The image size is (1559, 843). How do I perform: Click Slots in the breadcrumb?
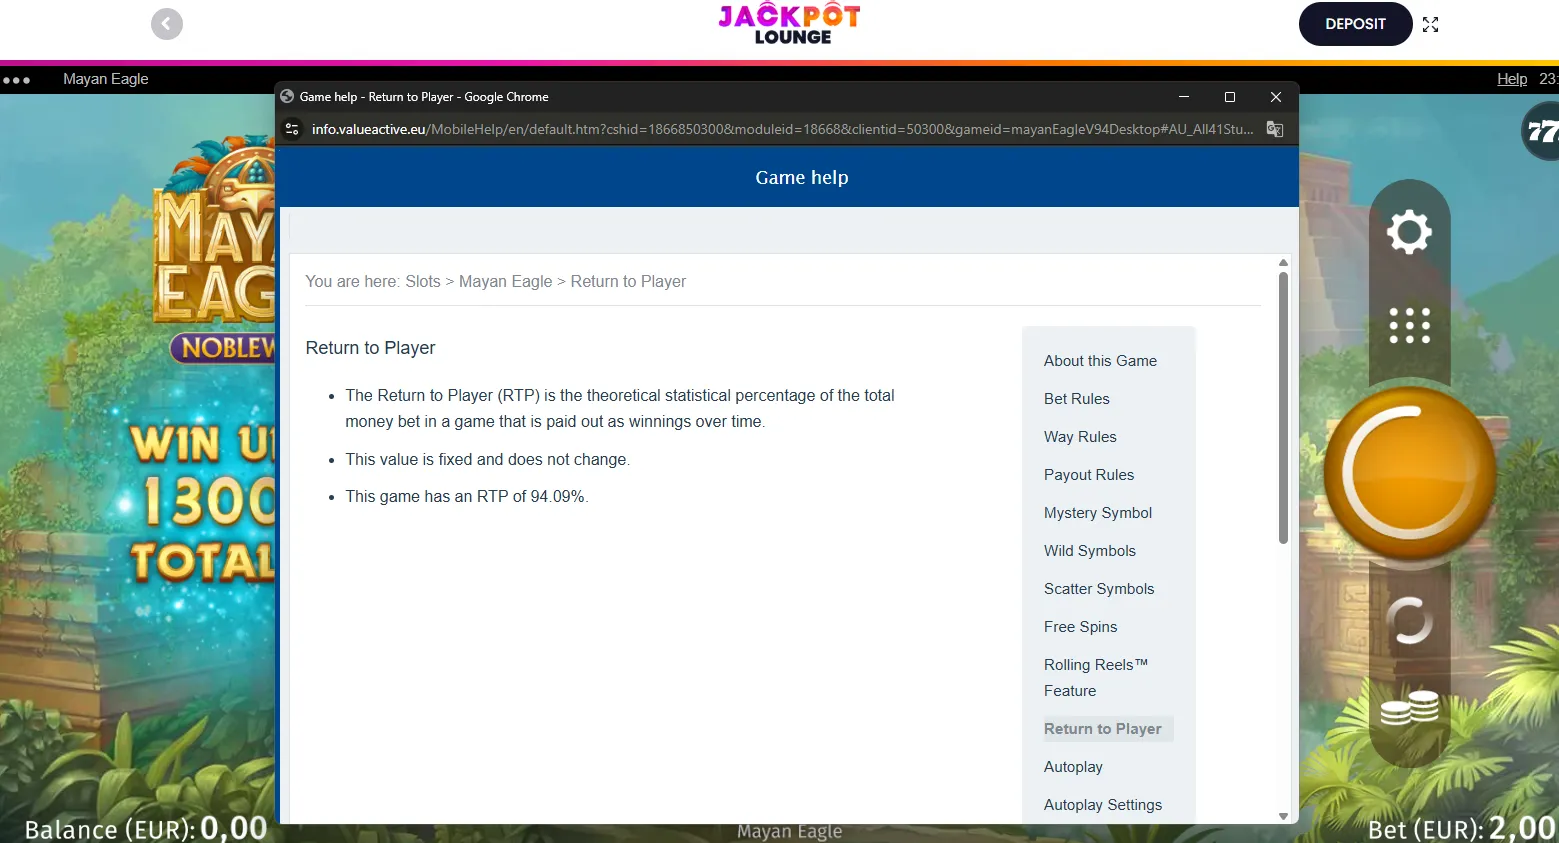422,282
